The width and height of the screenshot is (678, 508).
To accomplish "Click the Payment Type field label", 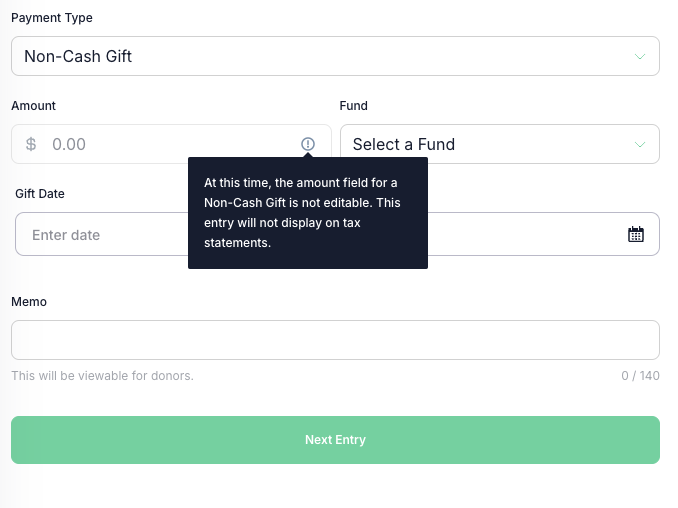I will (52, 18).
